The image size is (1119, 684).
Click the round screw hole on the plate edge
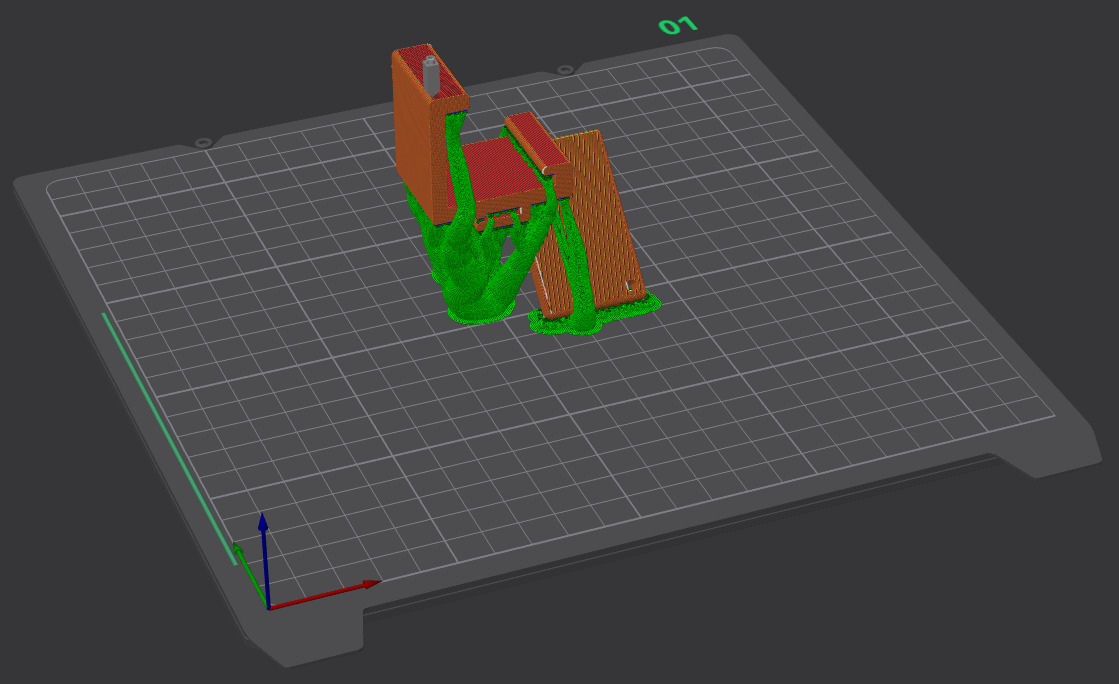(203, 141)
